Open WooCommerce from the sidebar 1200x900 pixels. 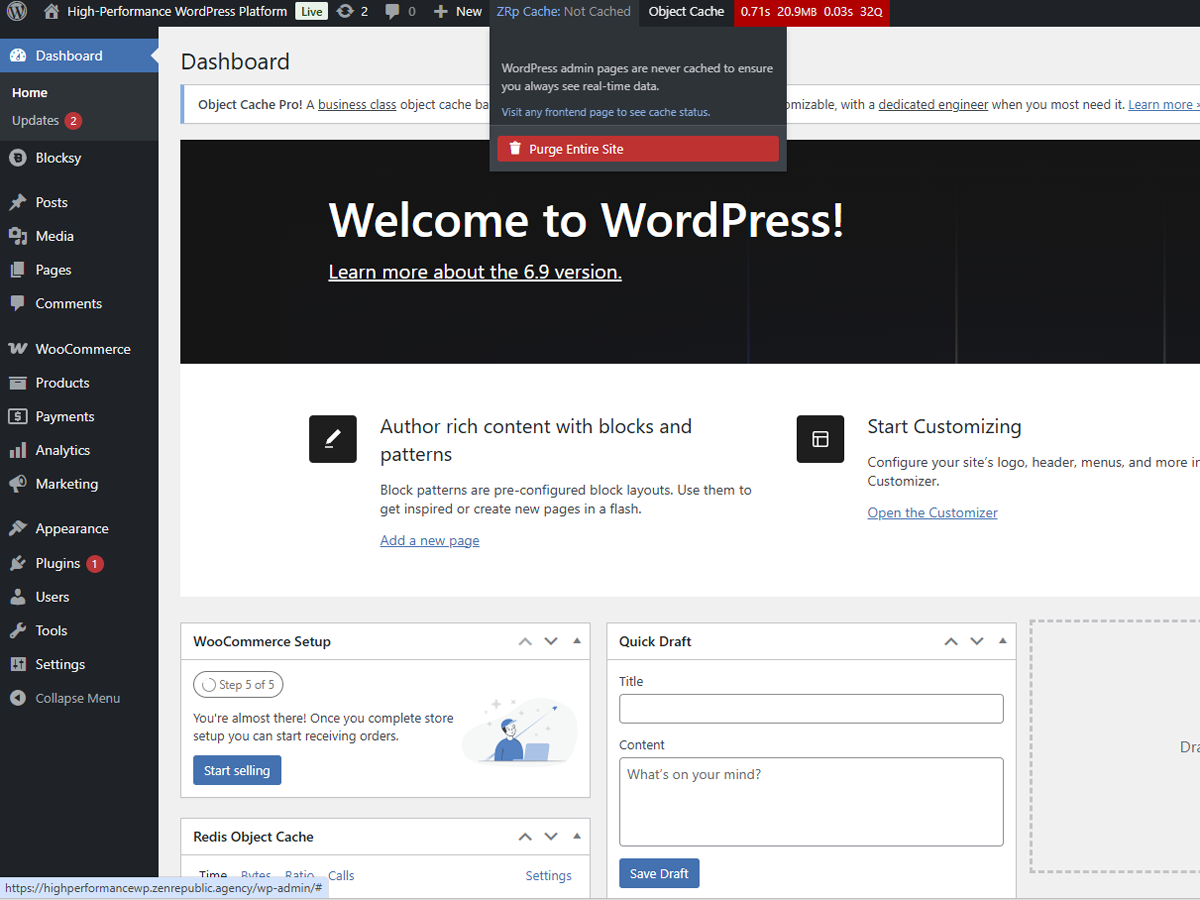(x=82, y=349)
